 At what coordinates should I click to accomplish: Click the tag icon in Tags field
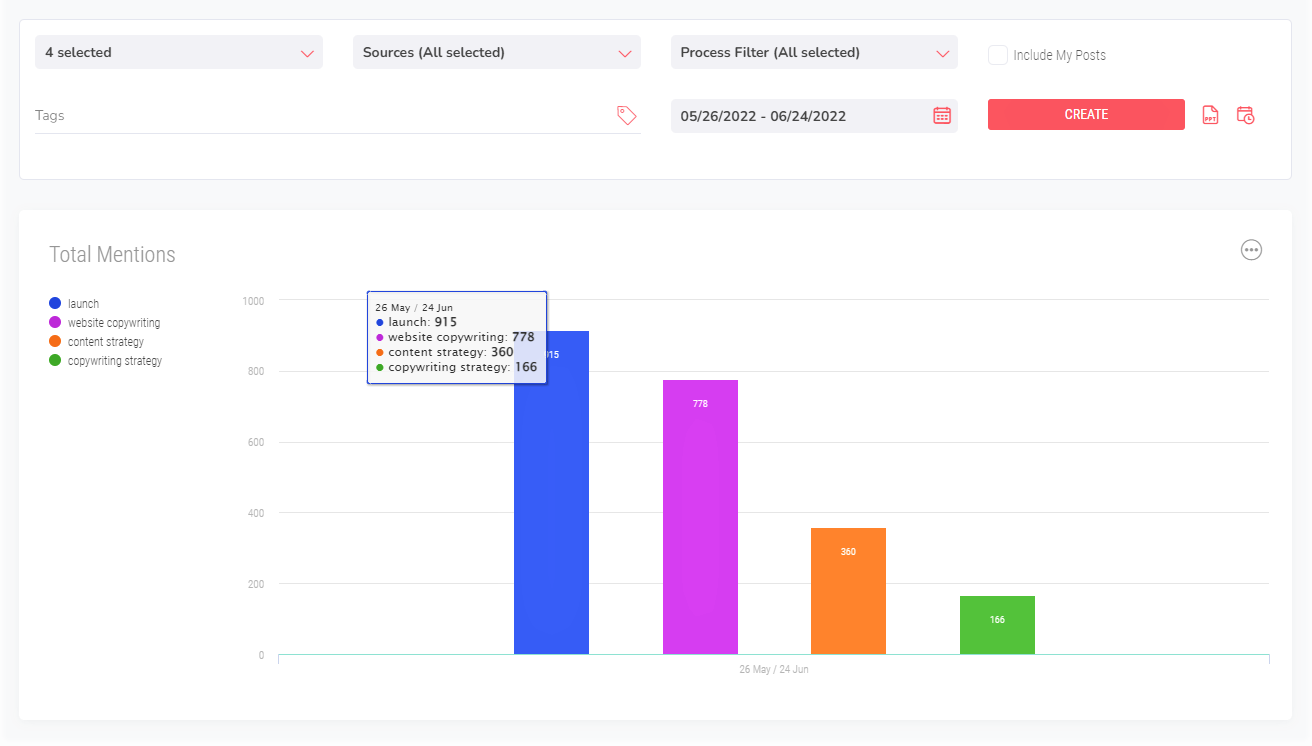627,115
